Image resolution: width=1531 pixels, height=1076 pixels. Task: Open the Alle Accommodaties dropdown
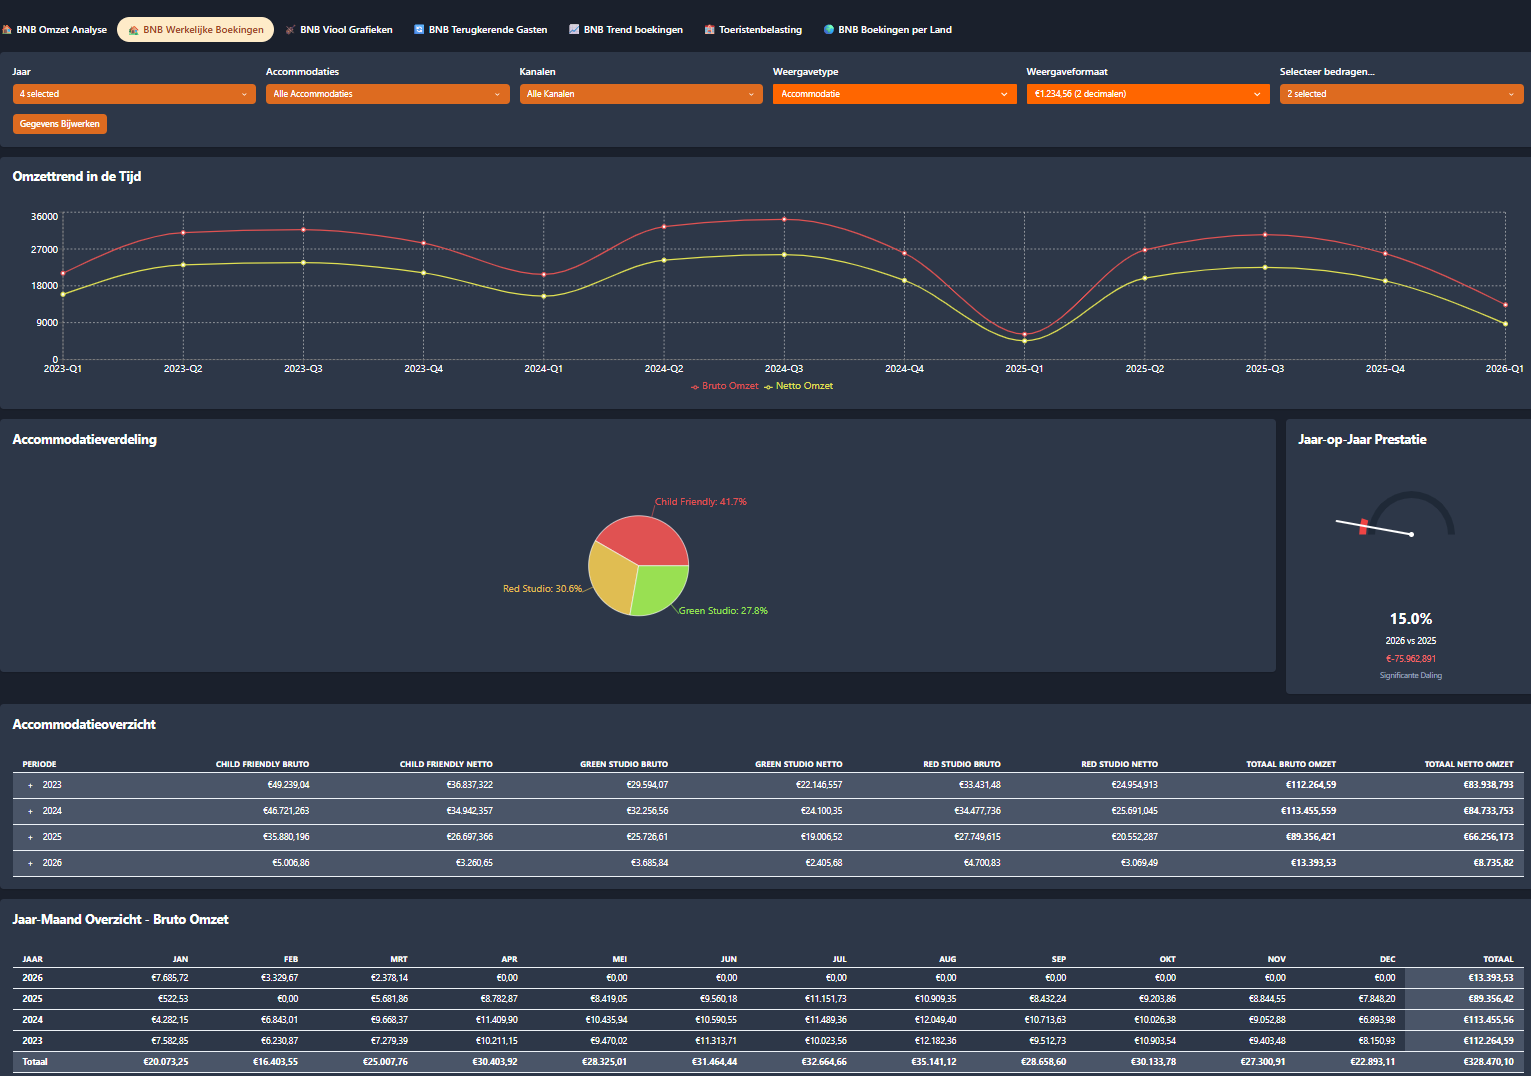click(387, 94)
